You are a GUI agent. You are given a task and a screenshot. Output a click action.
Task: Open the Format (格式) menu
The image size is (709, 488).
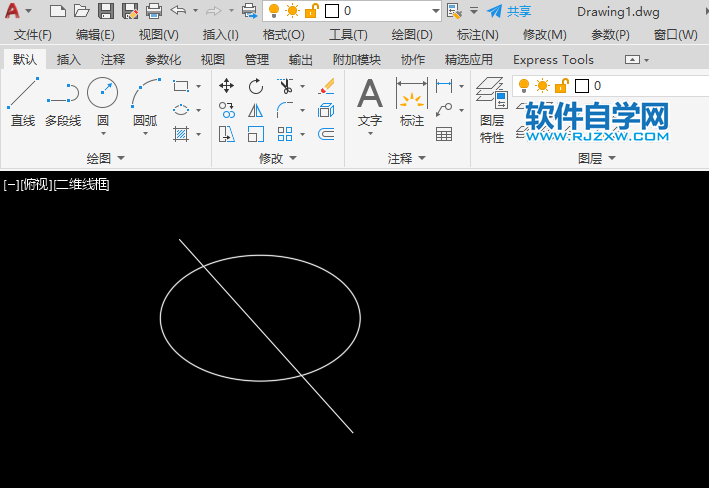pos(283,34)
